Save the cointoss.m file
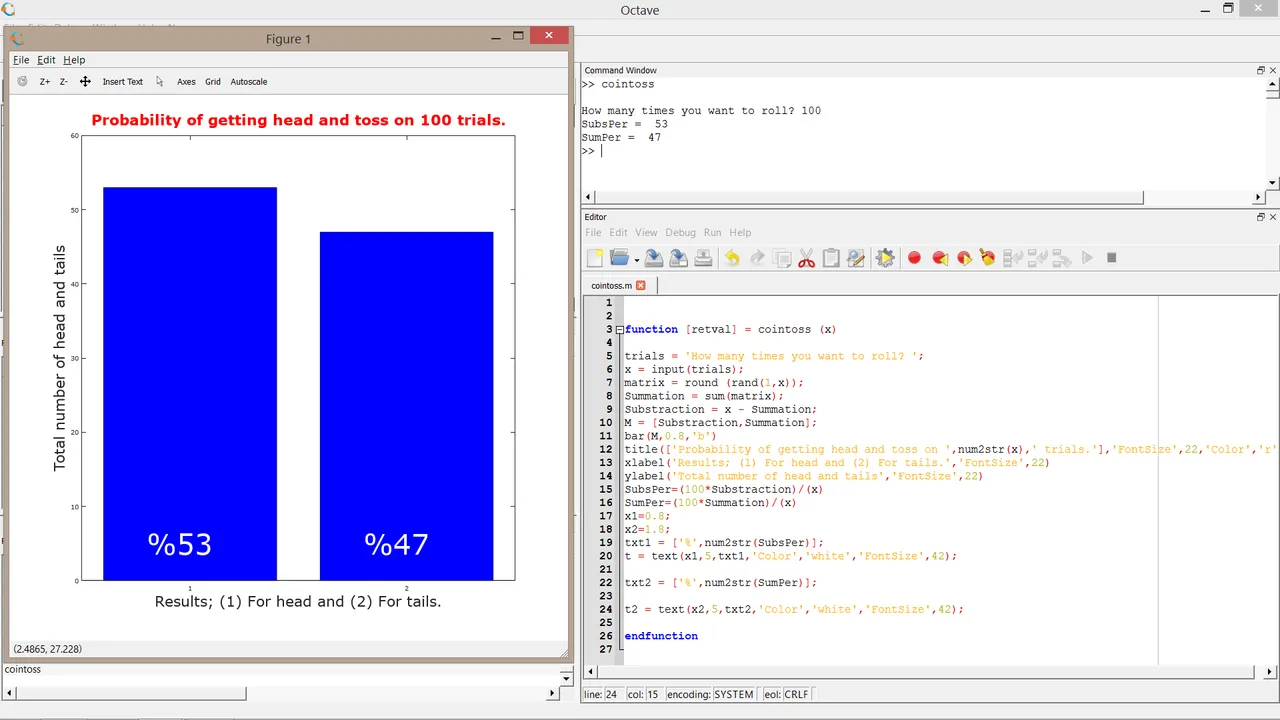Screen dimensions: 1280x720 pyautogui.click(x=654, y=258)
